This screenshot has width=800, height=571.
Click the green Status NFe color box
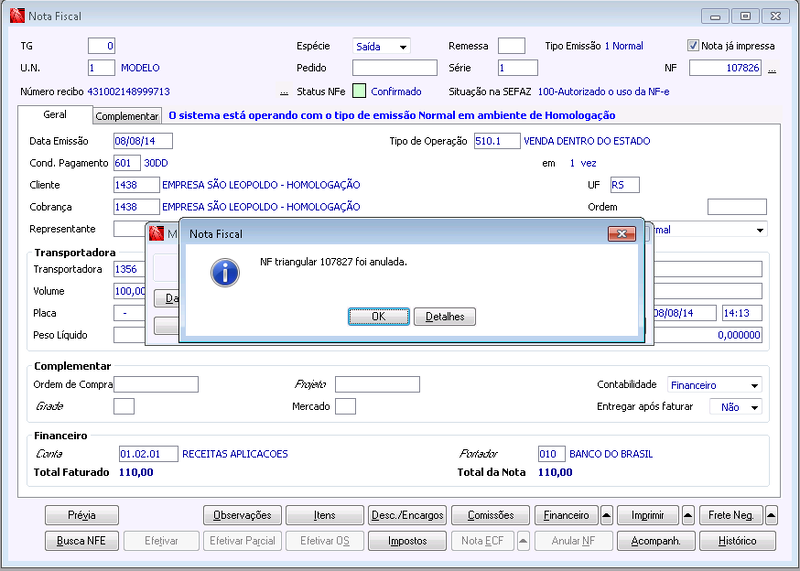pyautogui.click(x=359, y=91)
